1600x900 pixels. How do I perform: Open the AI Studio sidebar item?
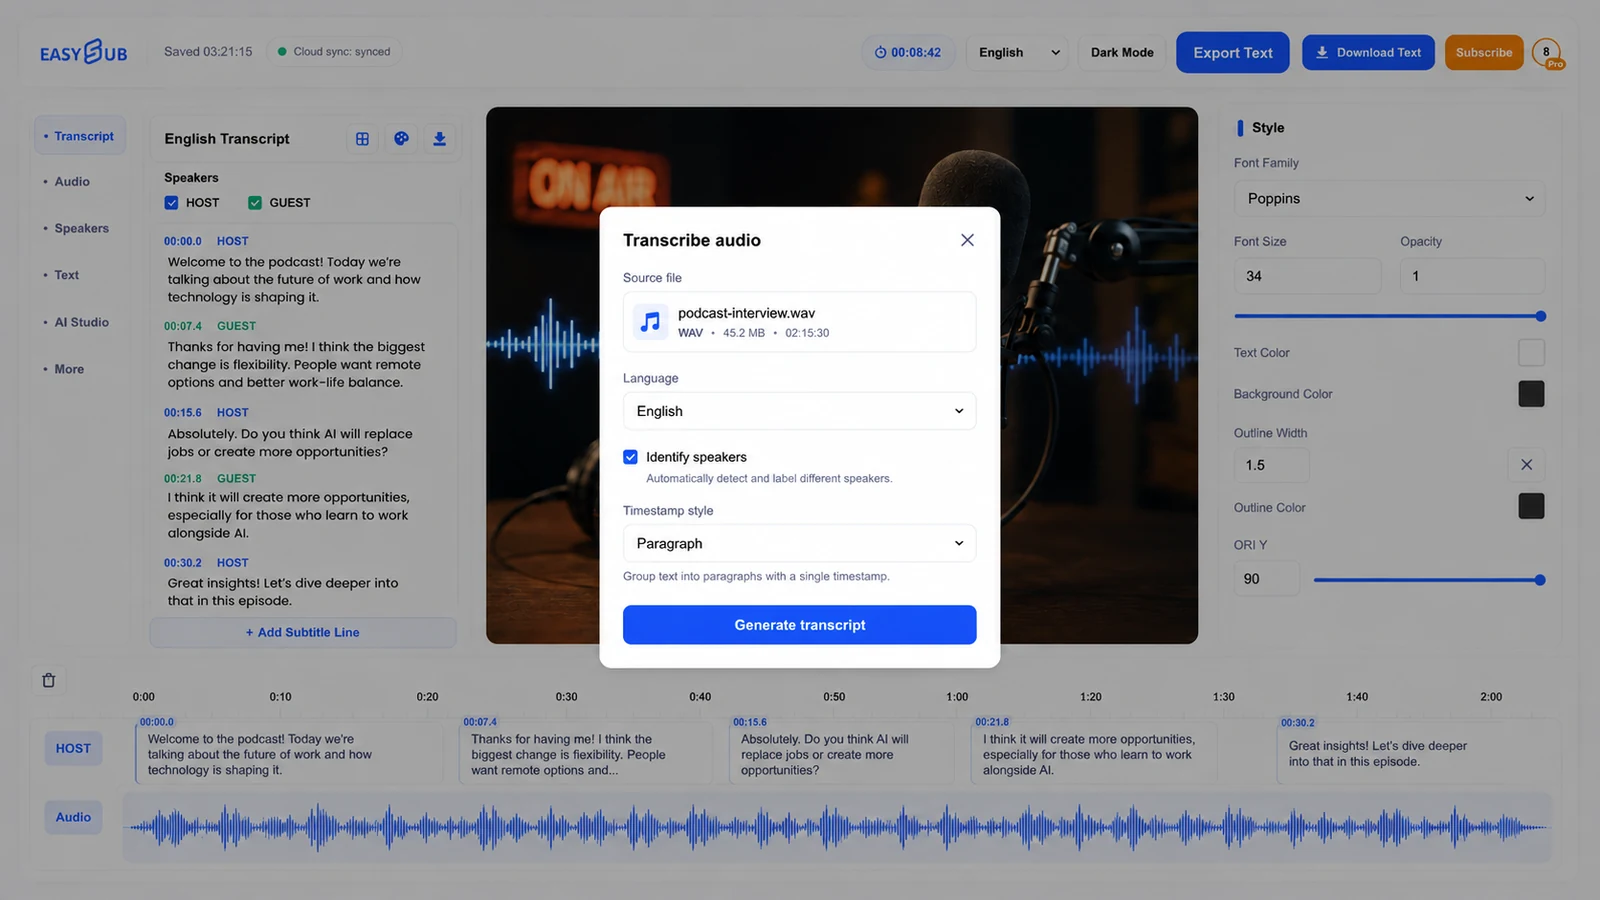81,322
